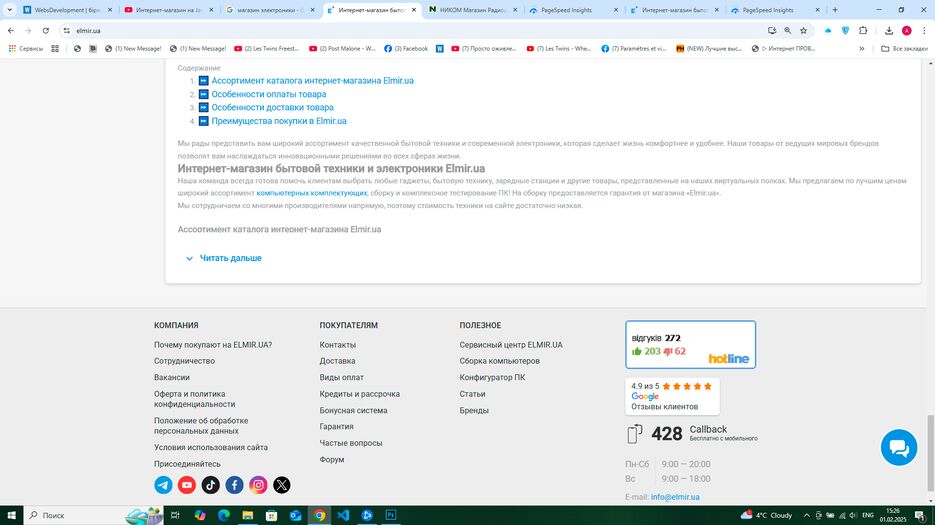The image size is (935, 525).
Task: Open the TikTok social icon in footer
Action: 210,485
